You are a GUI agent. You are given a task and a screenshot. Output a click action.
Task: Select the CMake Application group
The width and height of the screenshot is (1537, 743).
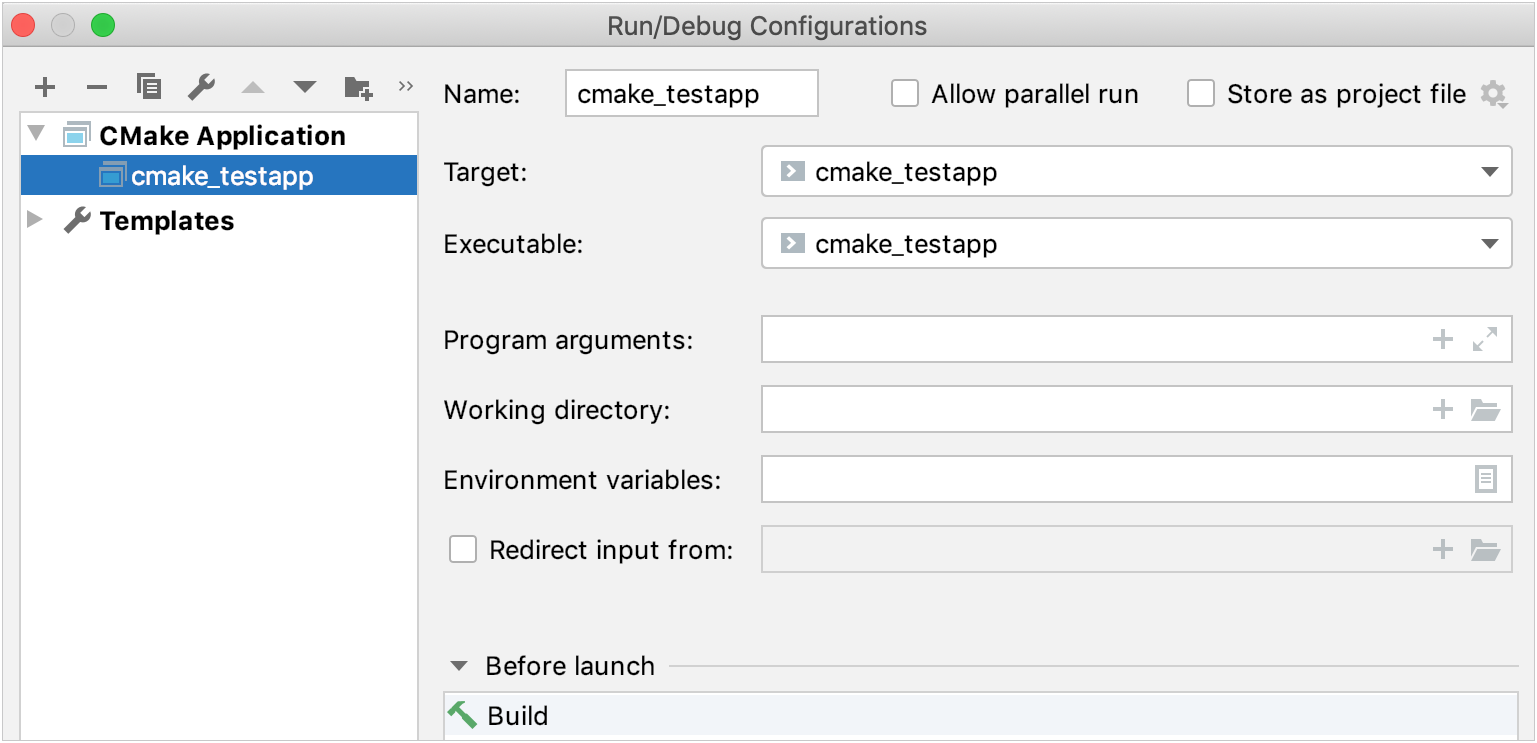tap(222, 134)
